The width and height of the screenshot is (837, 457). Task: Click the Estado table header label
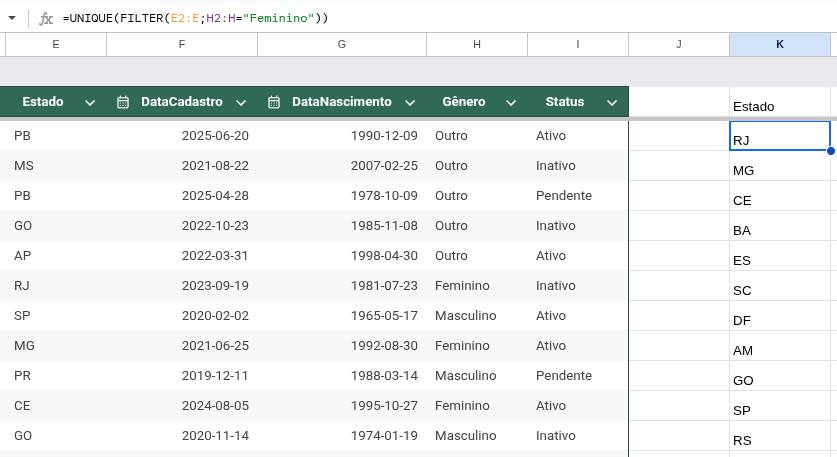point(43,101)
